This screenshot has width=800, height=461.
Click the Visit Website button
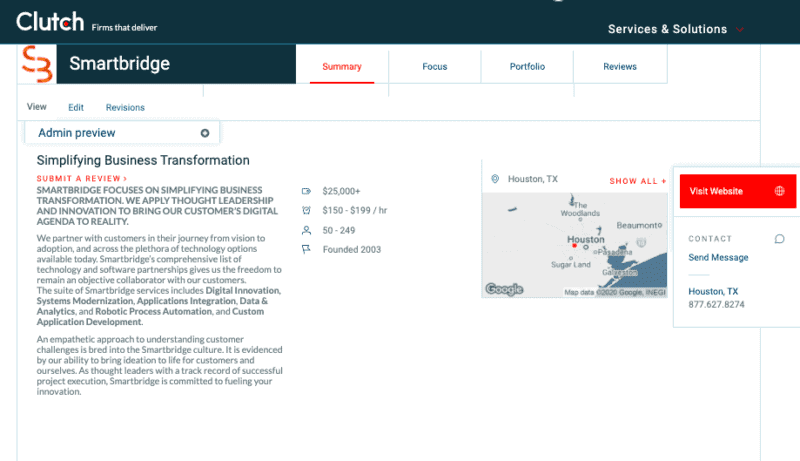pos(738,191)
